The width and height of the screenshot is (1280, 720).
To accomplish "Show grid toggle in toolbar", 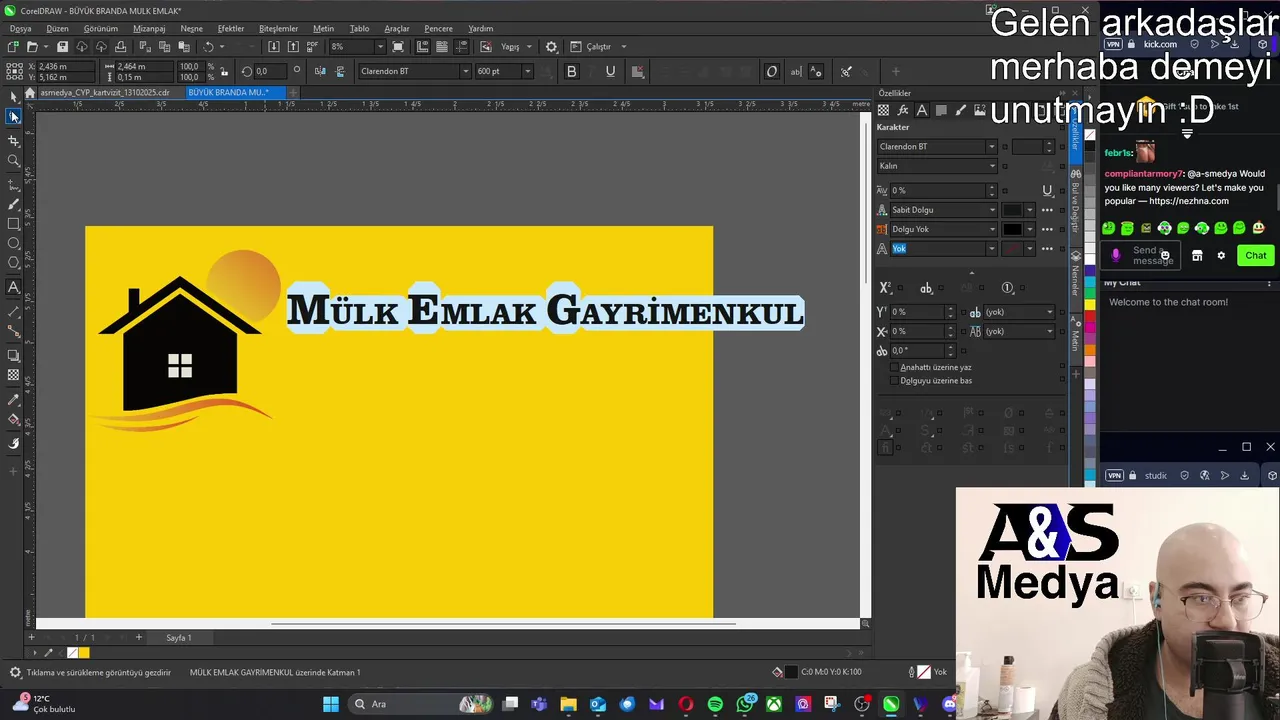I will [x=442, y=47].
